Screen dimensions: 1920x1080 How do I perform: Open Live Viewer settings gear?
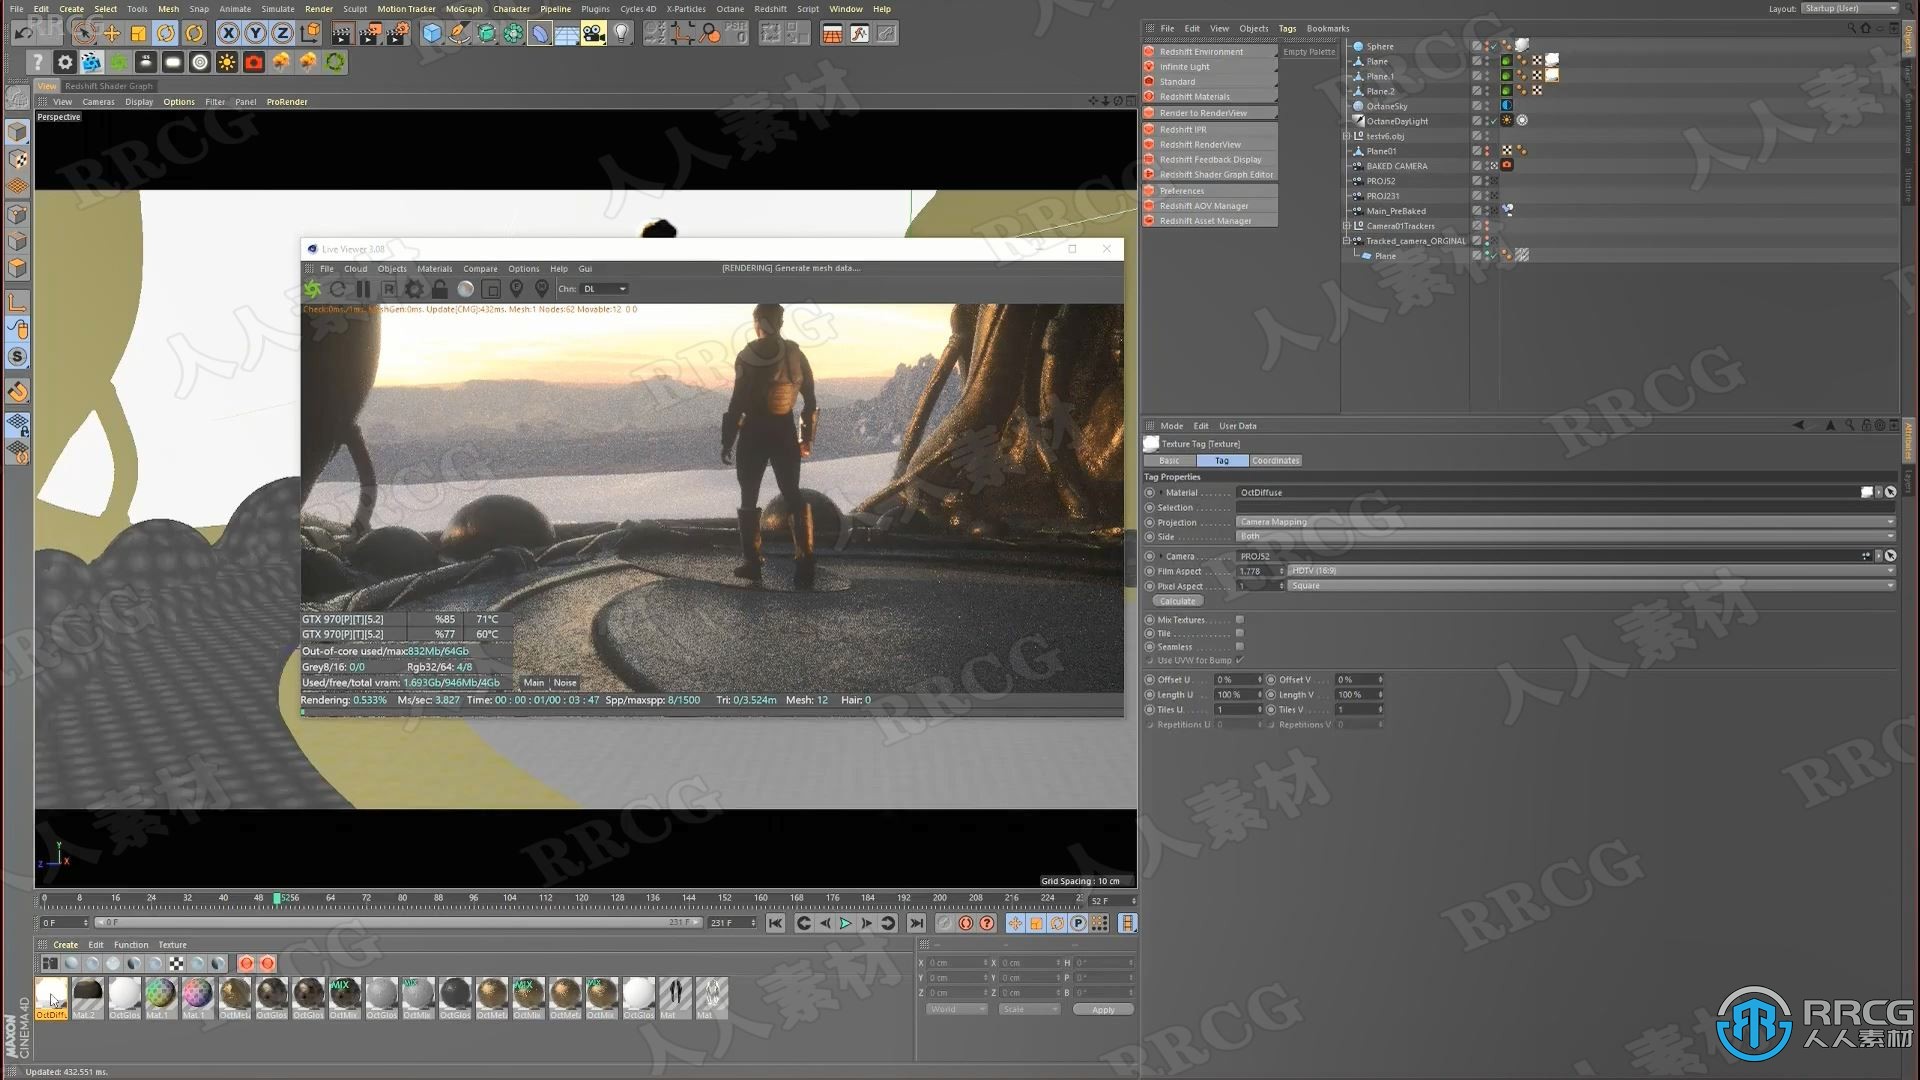pyautogui.click(x=414, y=289)
